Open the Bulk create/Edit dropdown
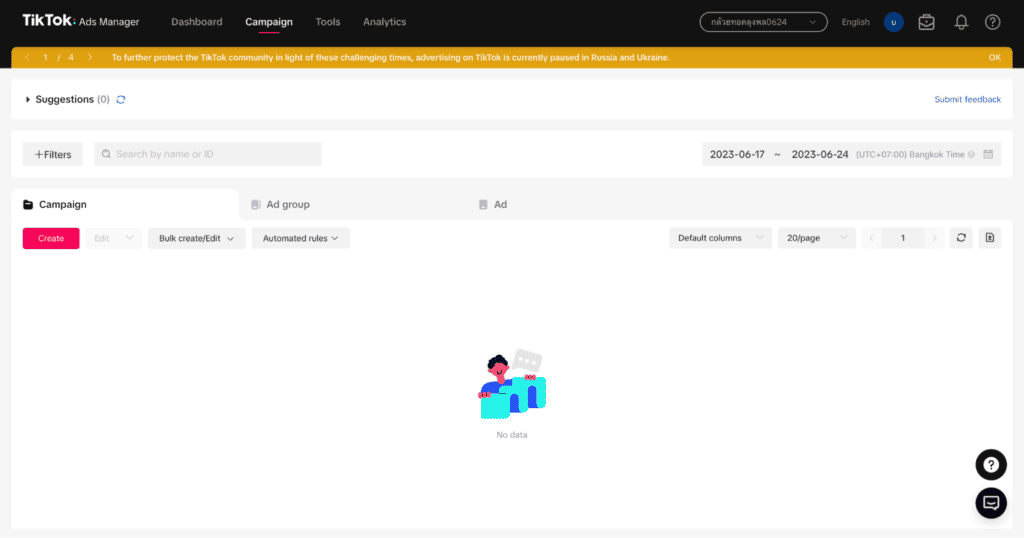Viewport: 1024px width, 538px height. (197, 238)
